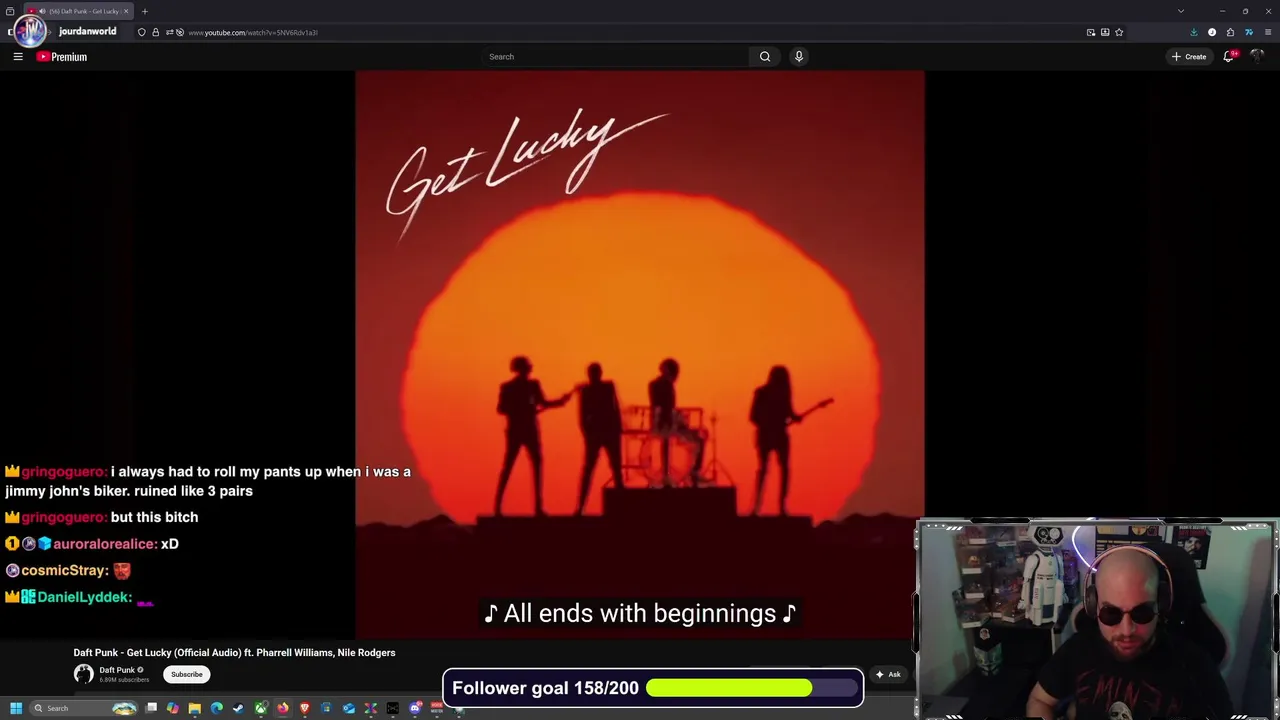Click the video title text under player

point(234,653)
